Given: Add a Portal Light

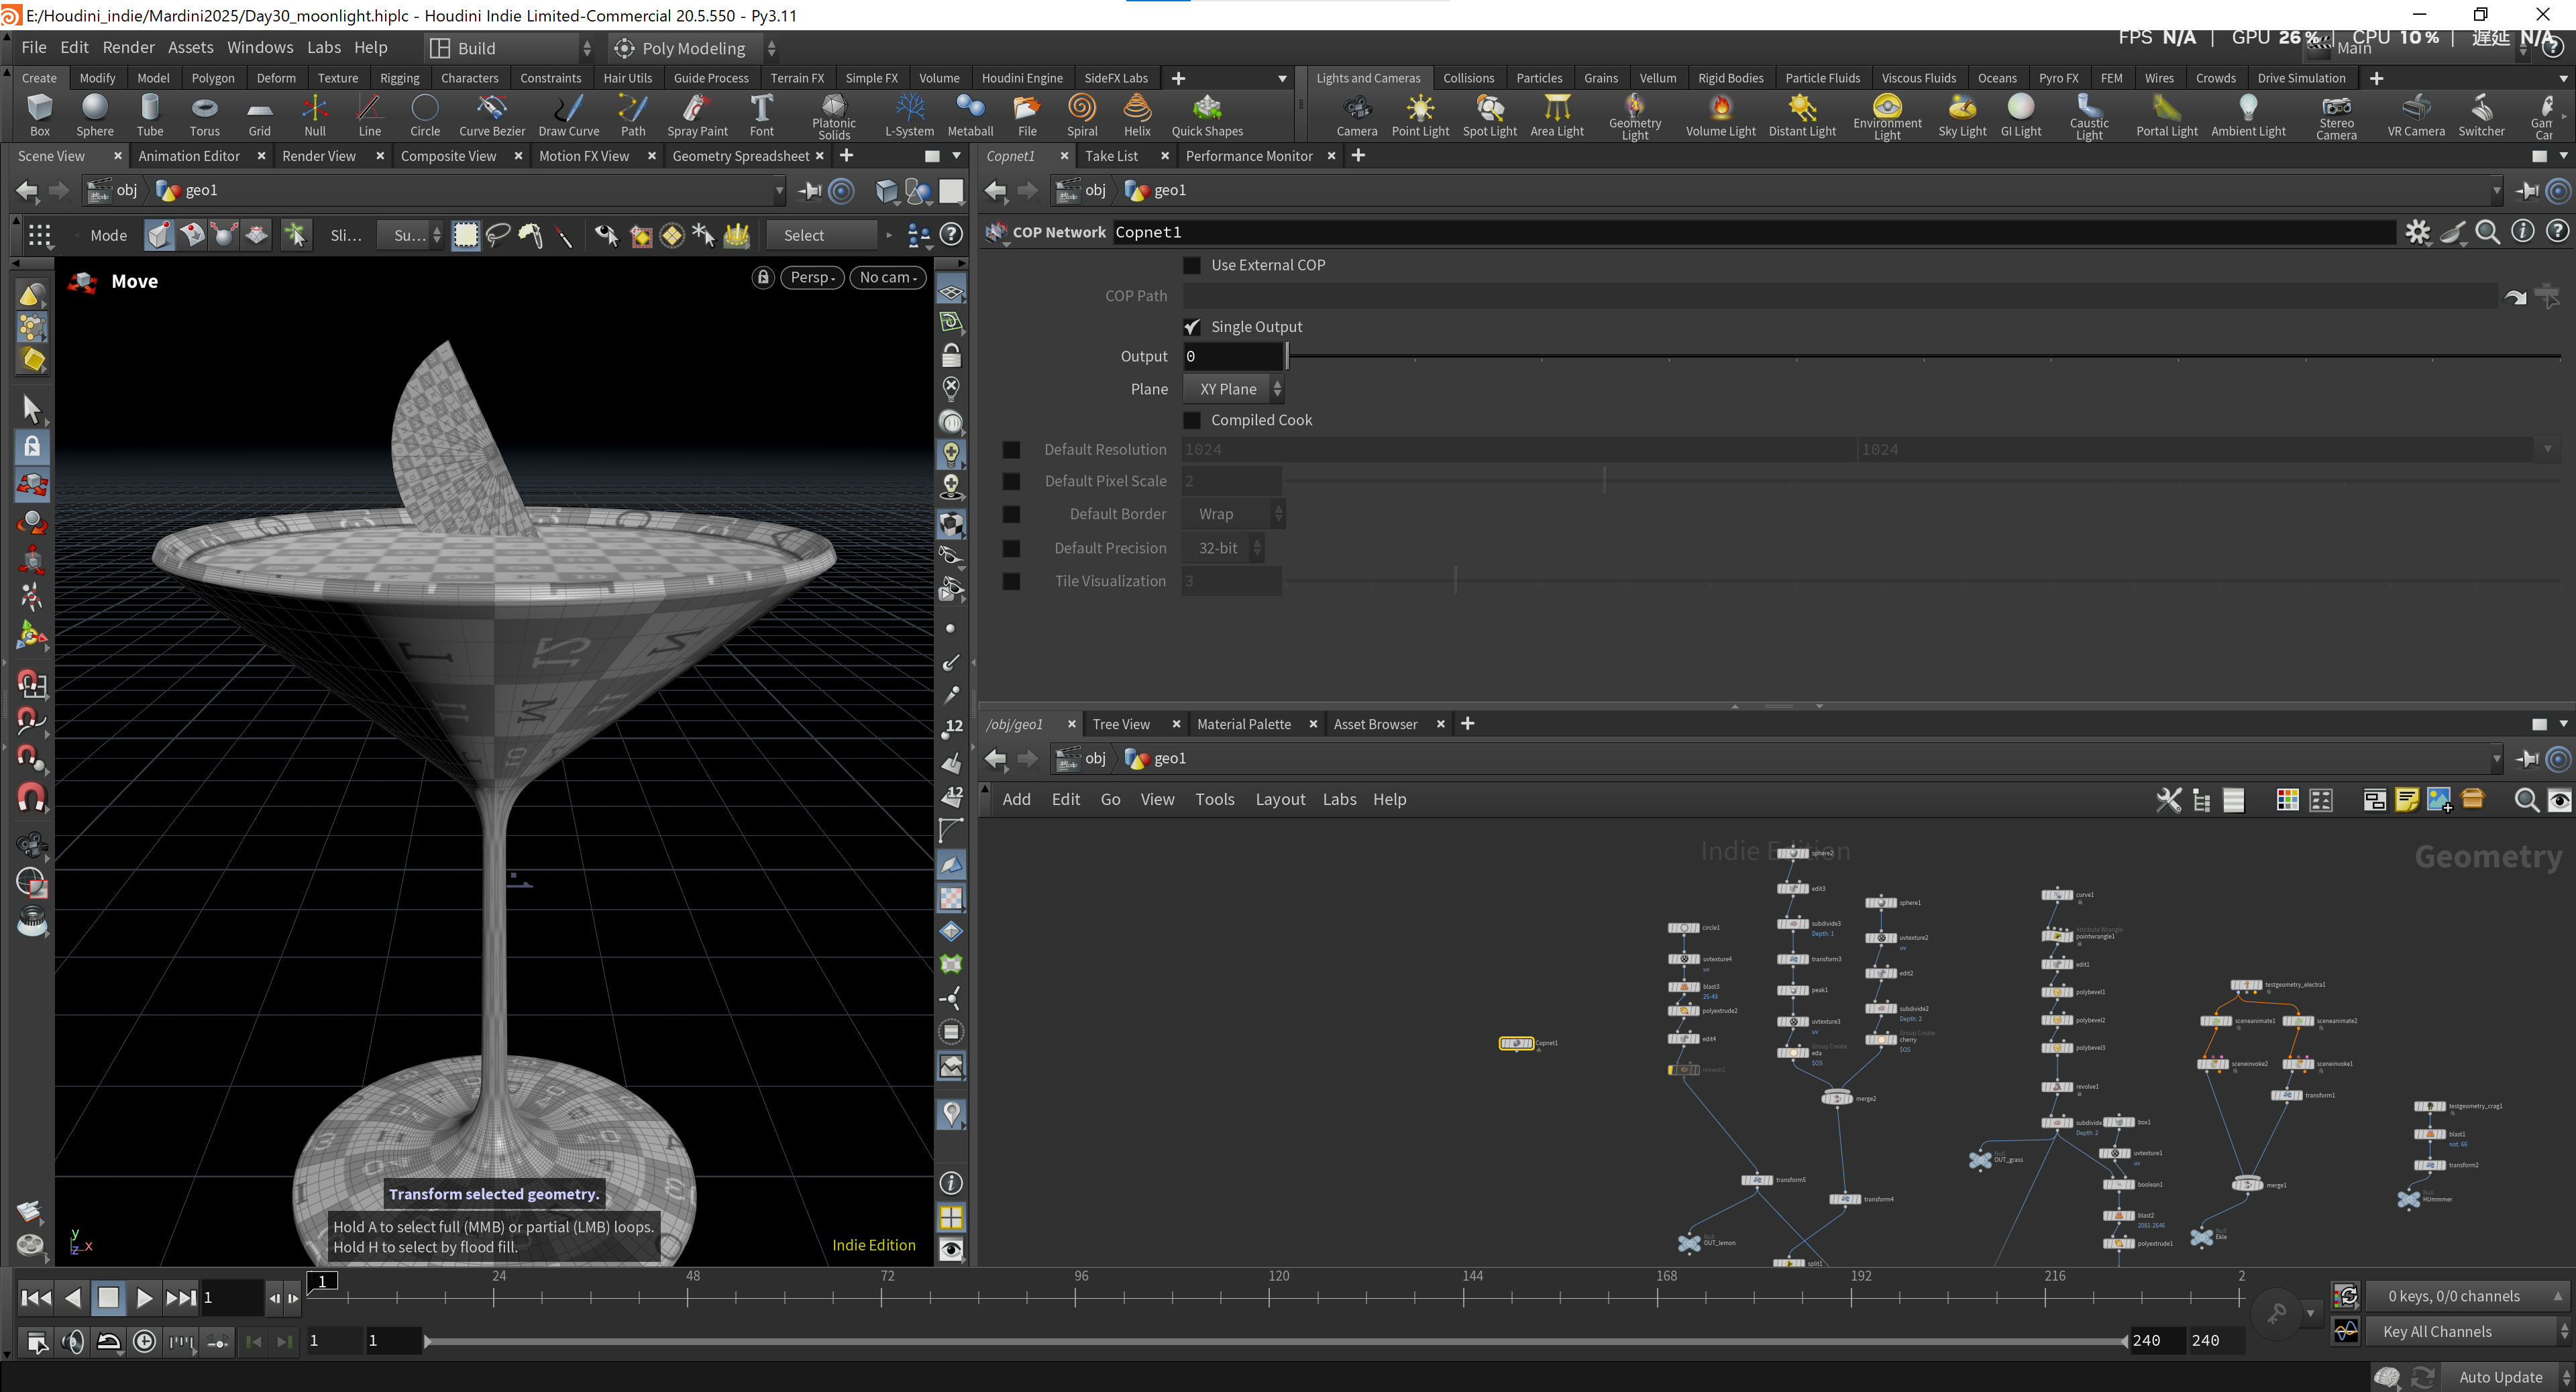Looking at the screenshot, I should [x=2166, y=115].
